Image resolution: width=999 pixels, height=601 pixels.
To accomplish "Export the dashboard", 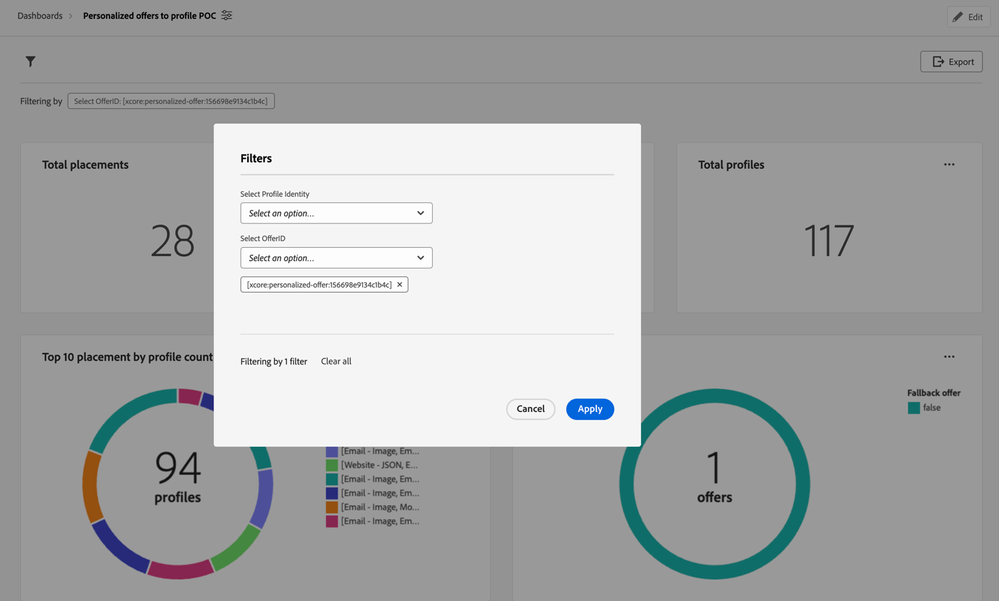I will click(x=951, y=62).
